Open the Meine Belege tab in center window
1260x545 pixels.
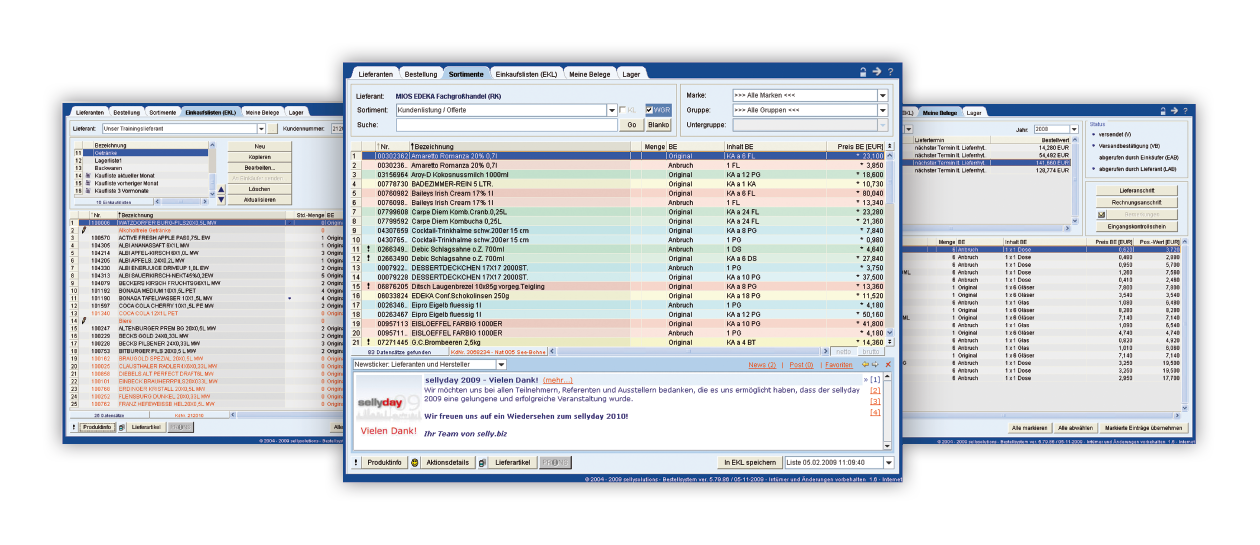[589, 74]
